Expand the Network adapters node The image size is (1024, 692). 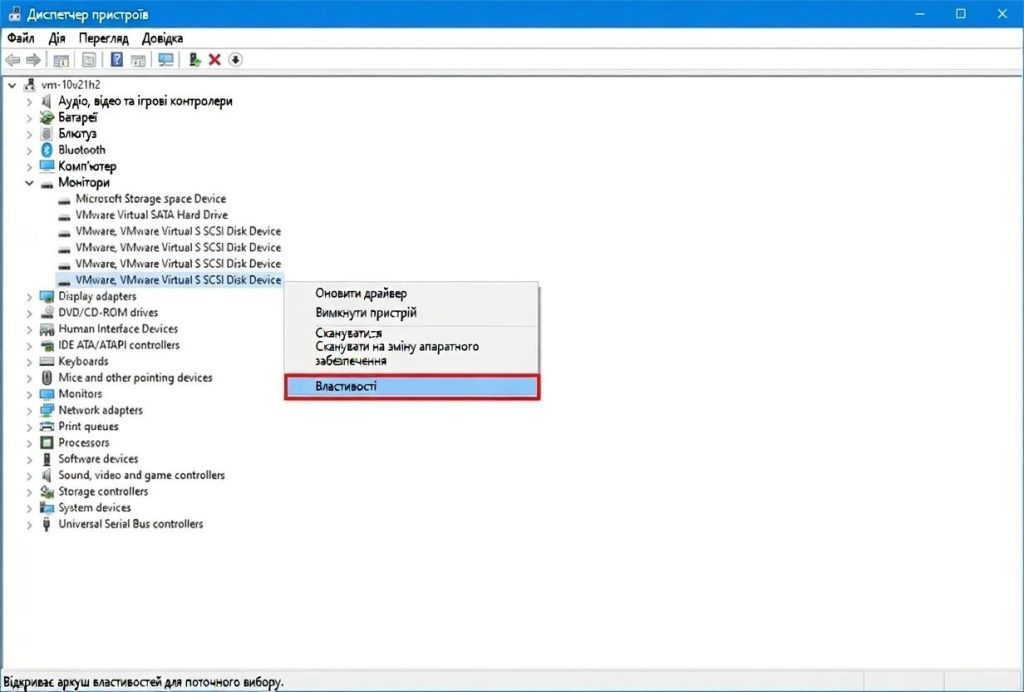click(x=29, y=411)
